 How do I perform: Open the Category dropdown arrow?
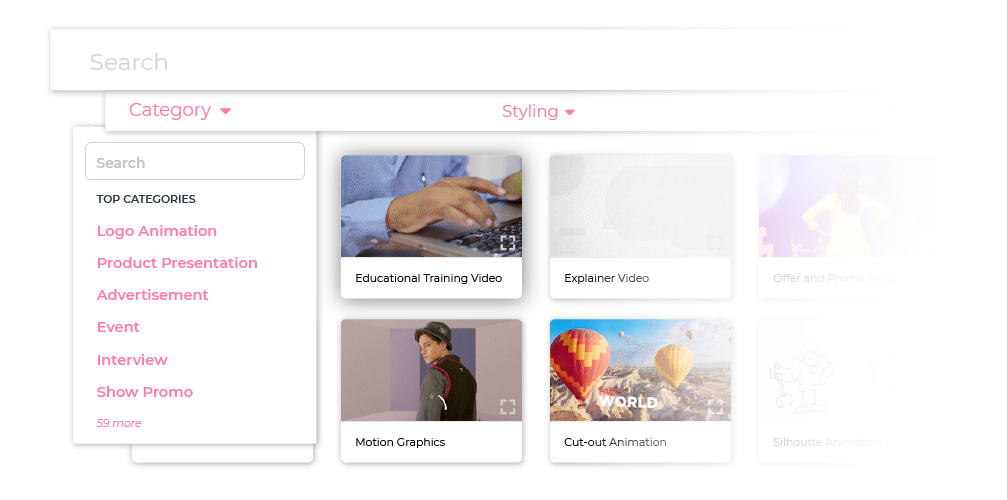225,111
